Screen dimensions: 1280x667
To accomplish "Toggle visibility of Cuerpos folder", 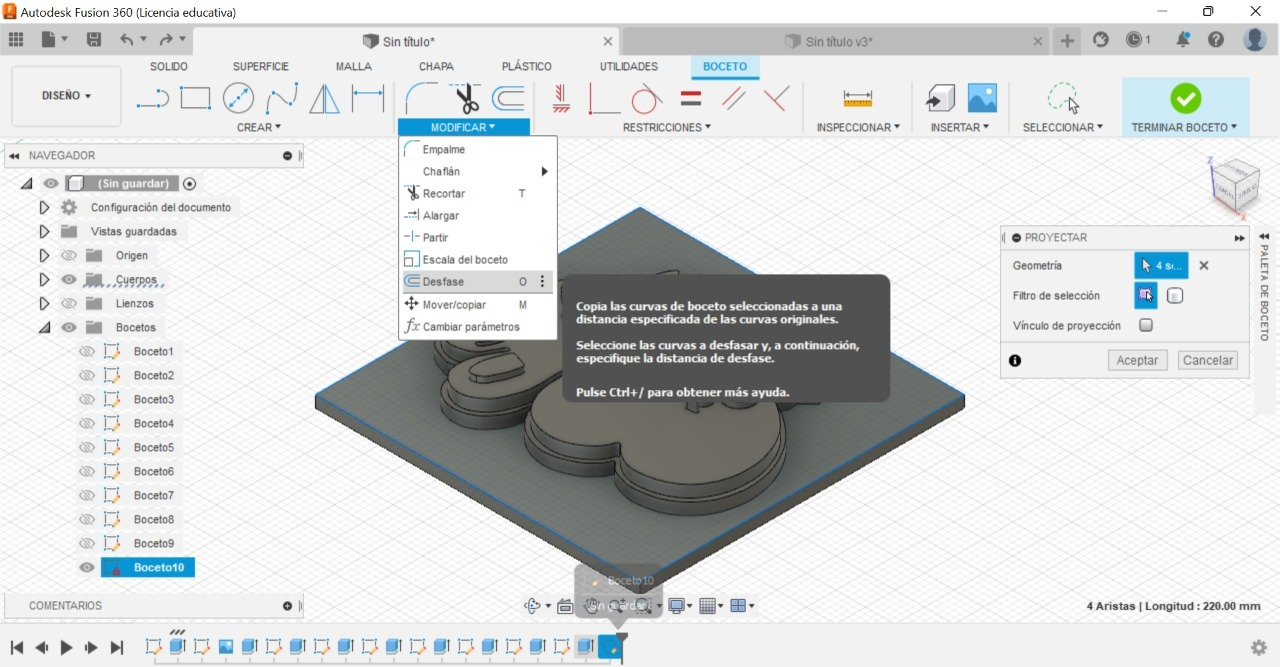I will (69, 279).
